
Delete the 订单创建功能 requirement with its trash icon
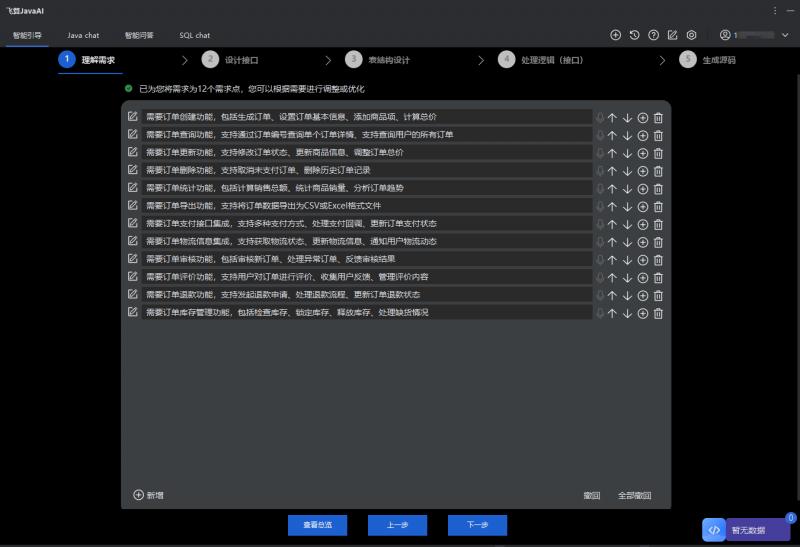pos(658,117)
